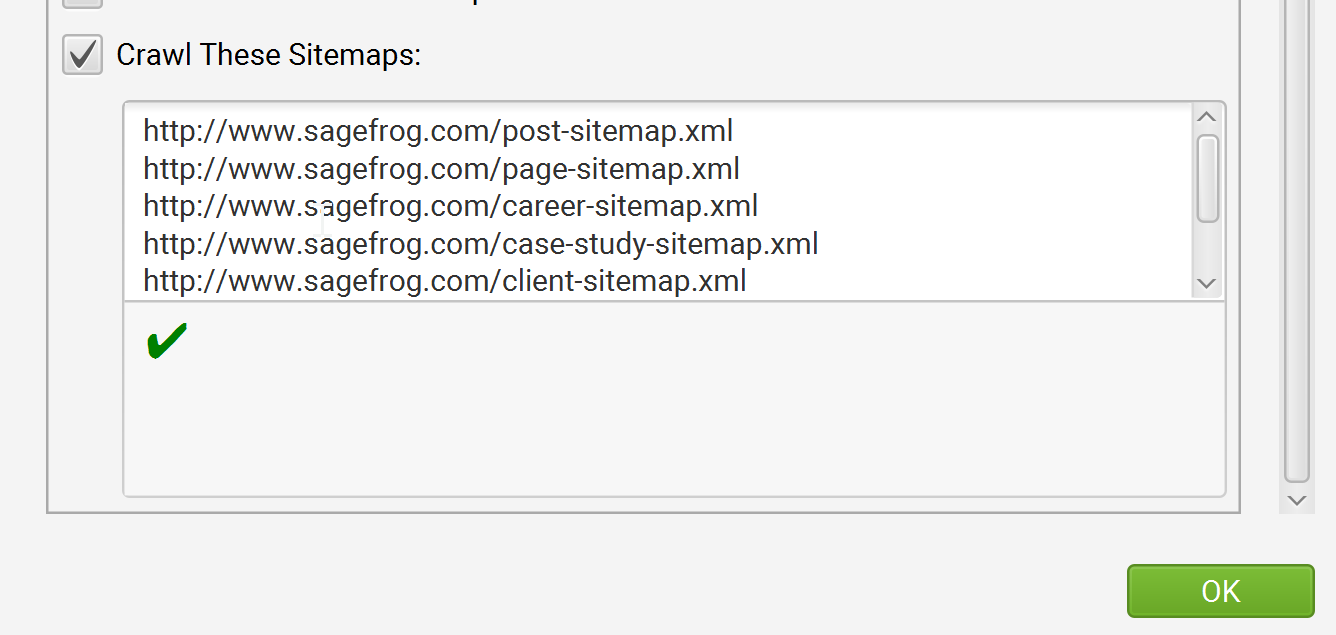Click the sitemap list scrollbar thumb
This screenshot has height=635, width=1336.
tap(1207, 178)
